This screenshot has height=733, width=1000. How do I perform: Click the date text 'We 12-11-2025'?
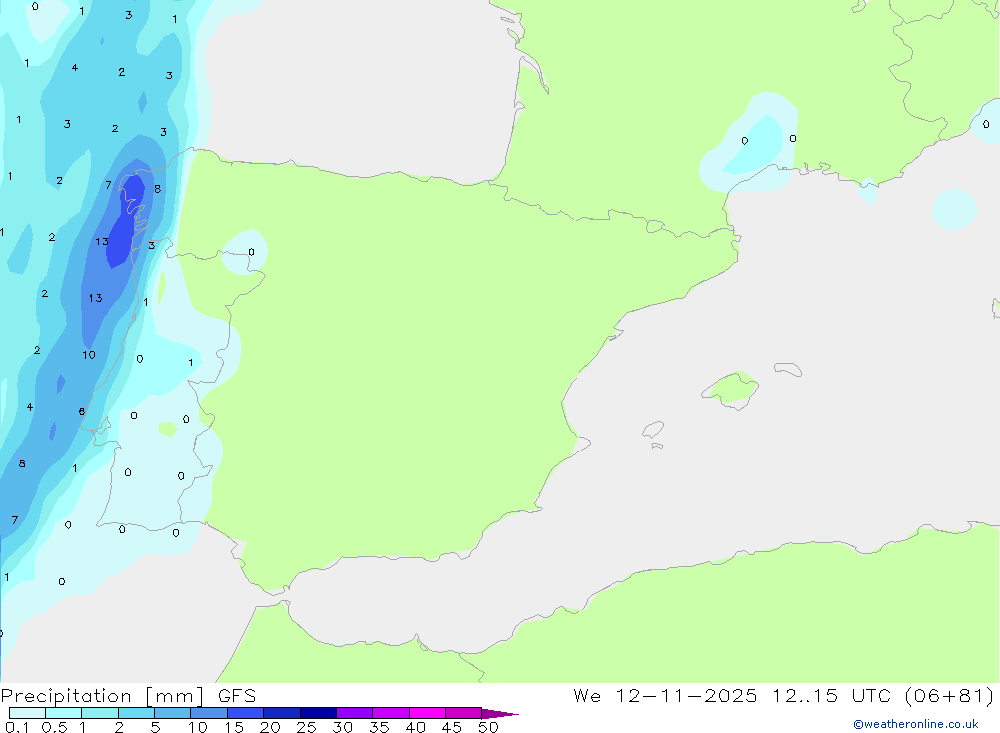(x=665, y=696)
